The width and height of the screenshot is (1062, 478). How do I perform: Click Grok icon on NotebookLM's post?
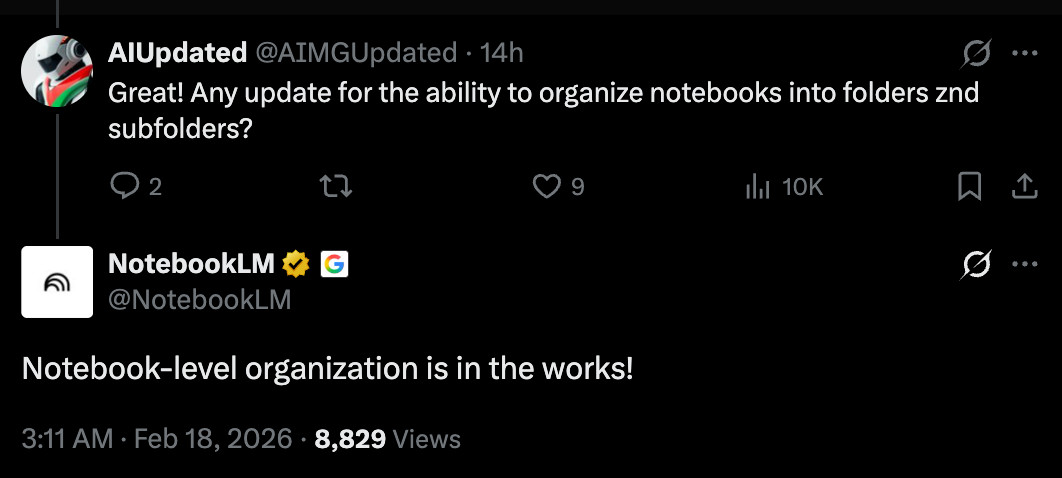[975, 265]
